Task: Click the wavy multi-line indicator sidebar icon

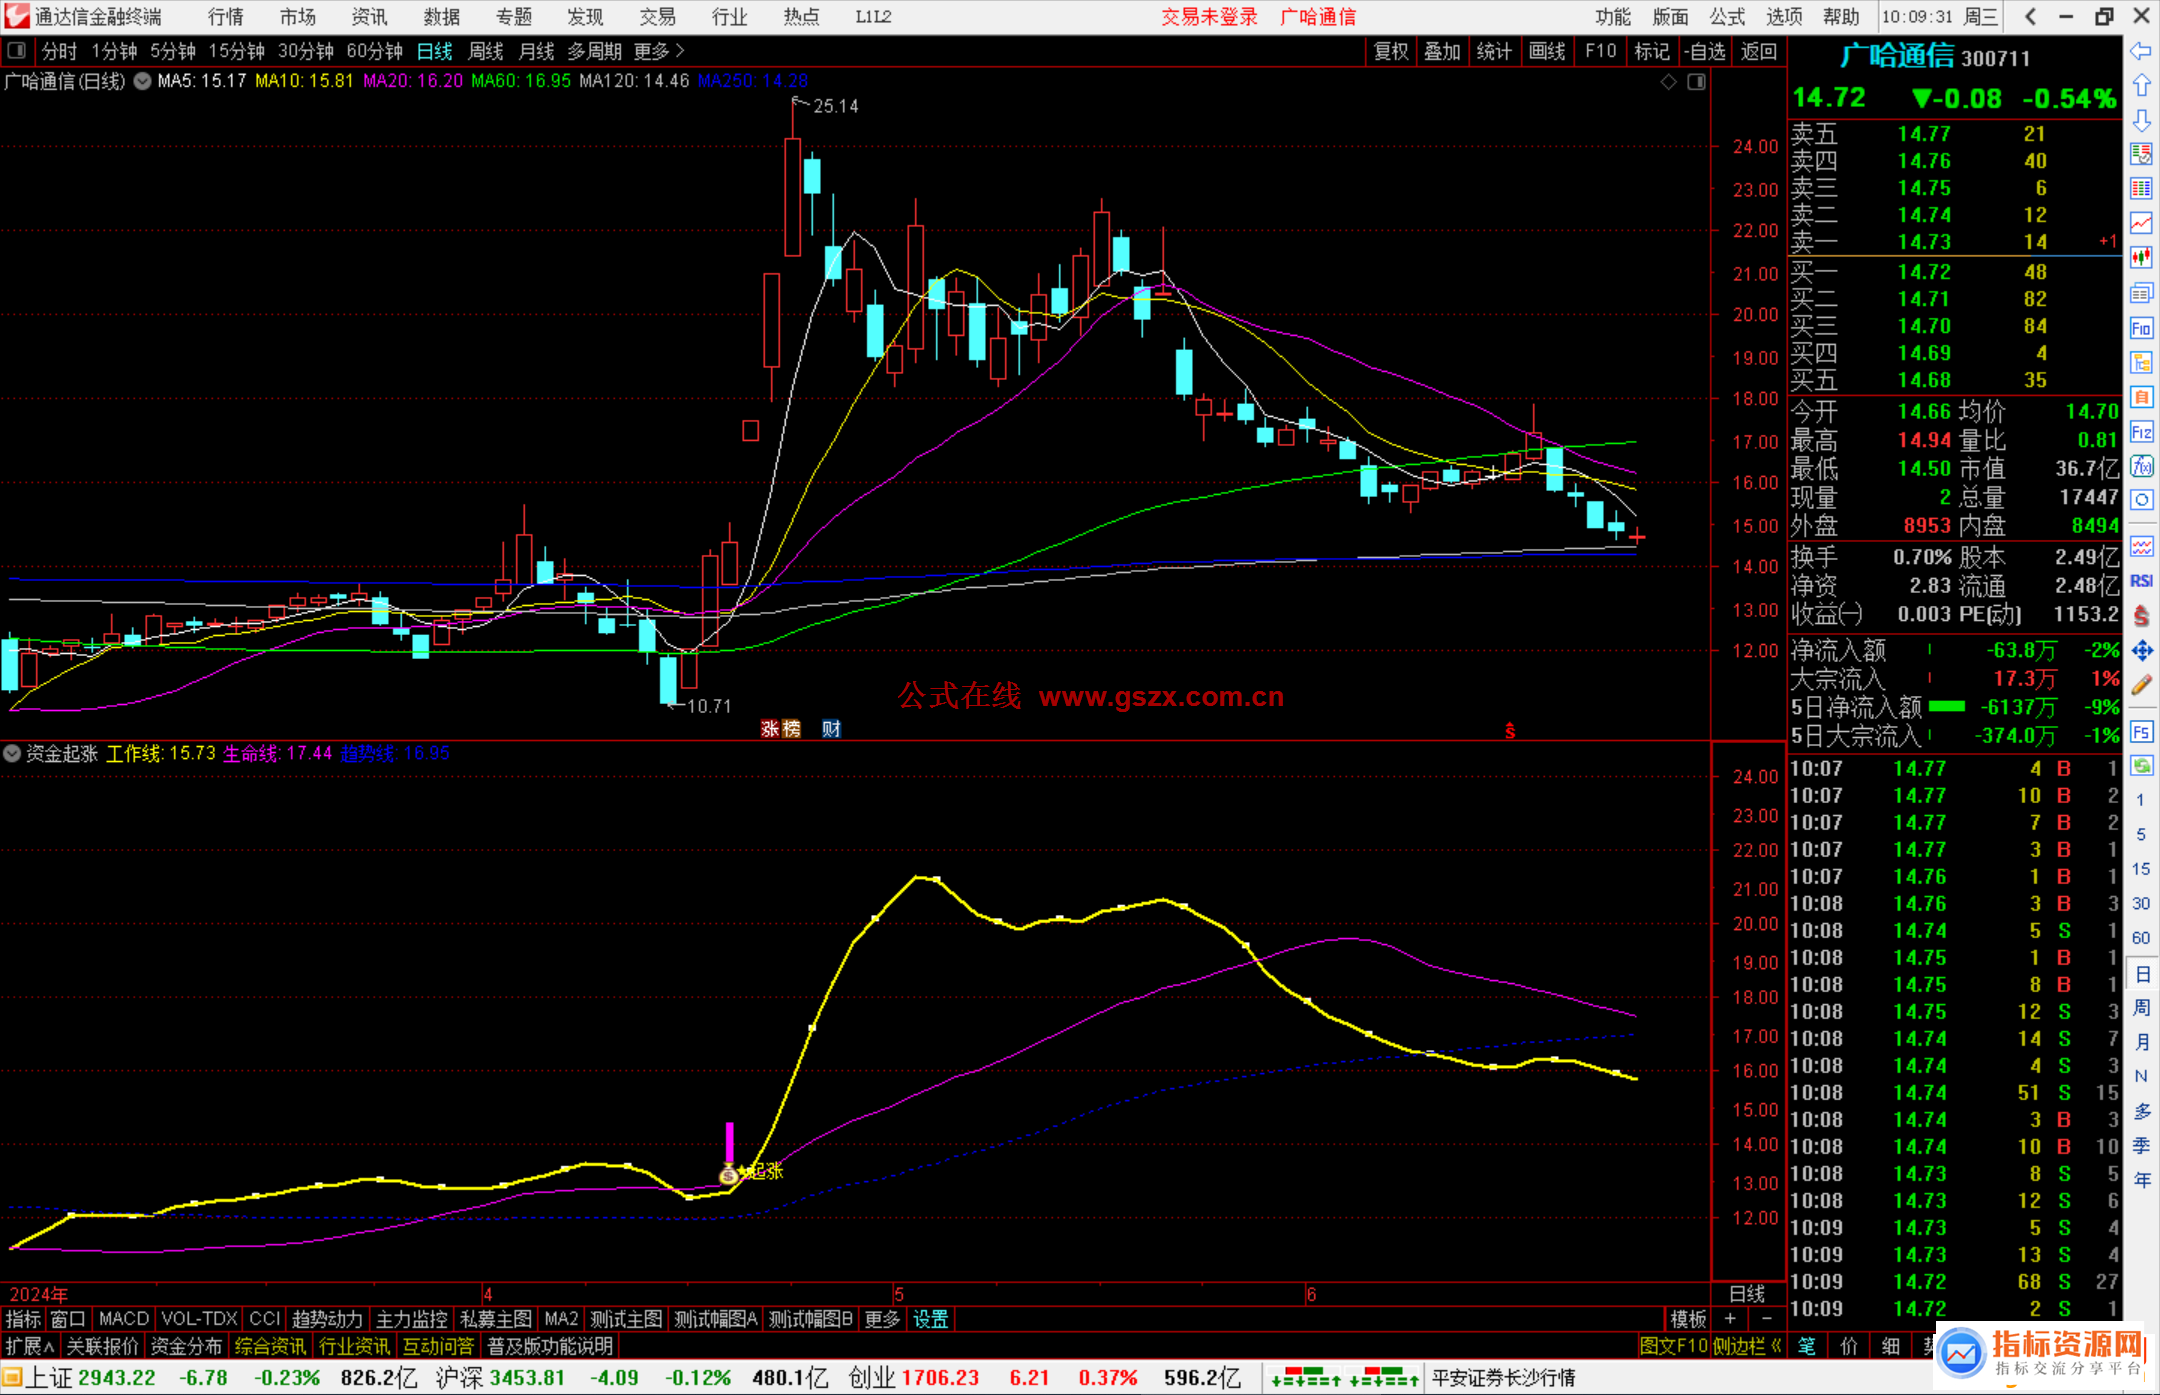Action: click(2141, 546)
